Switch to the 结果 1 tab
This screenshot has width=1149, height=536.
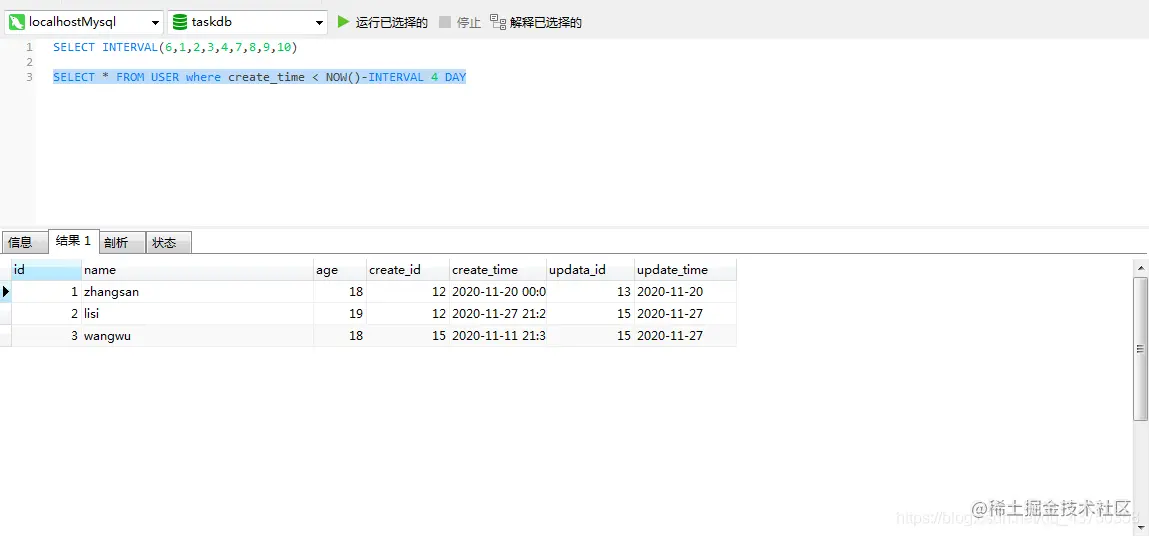coord(73,241)
